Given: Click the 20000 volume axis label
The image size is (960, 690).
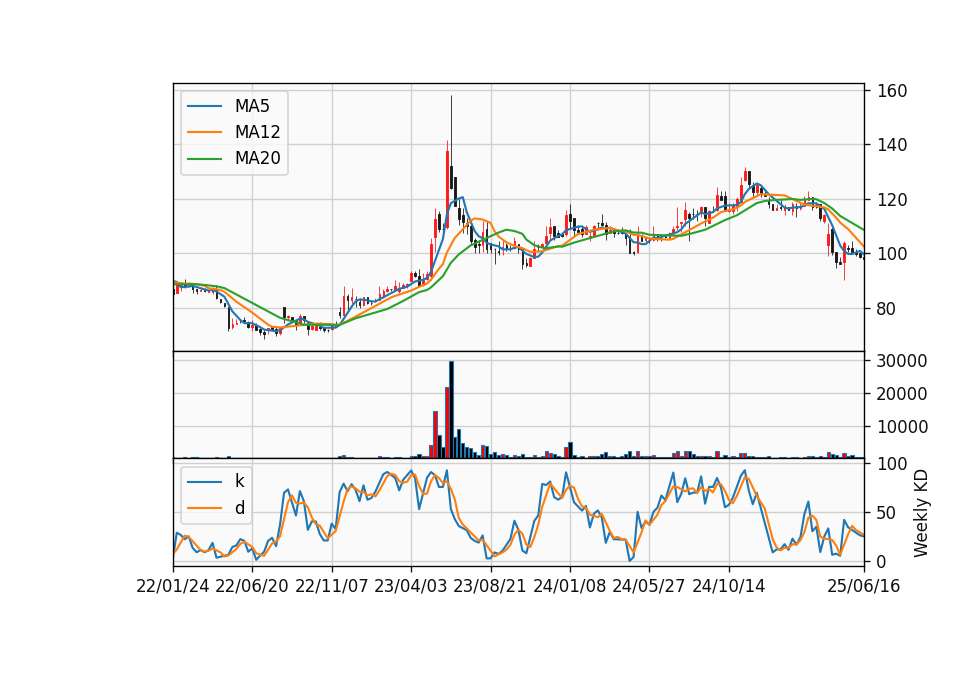Looking at the screenshot, I should tap(902, 394).
